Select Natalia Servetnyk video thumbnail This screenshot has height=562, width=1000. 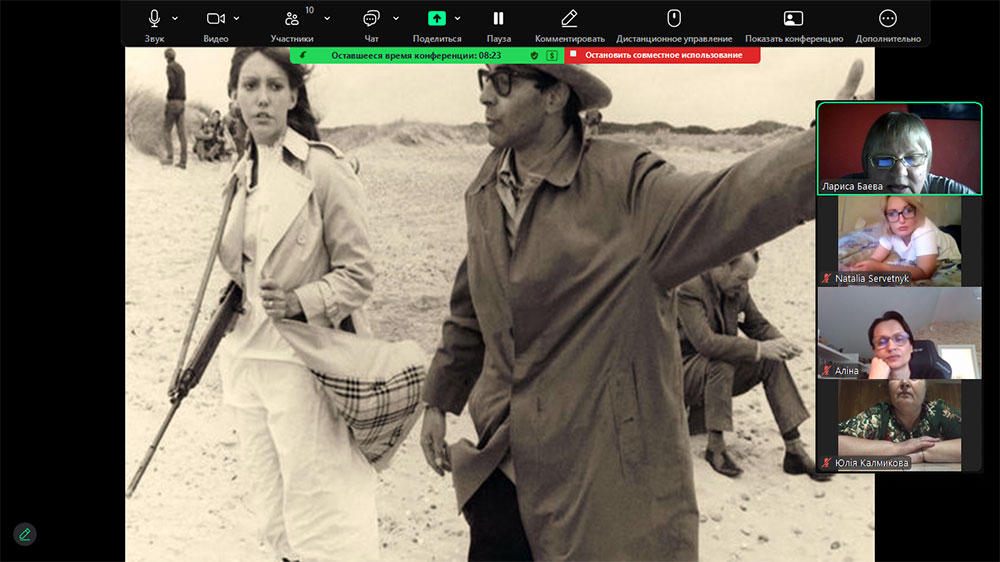click(x=899, y=240)
